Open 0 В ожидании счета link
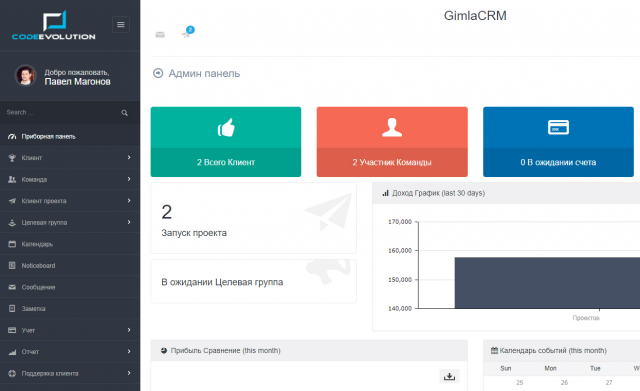Screen dimensions: 640x391 point(558,162)
